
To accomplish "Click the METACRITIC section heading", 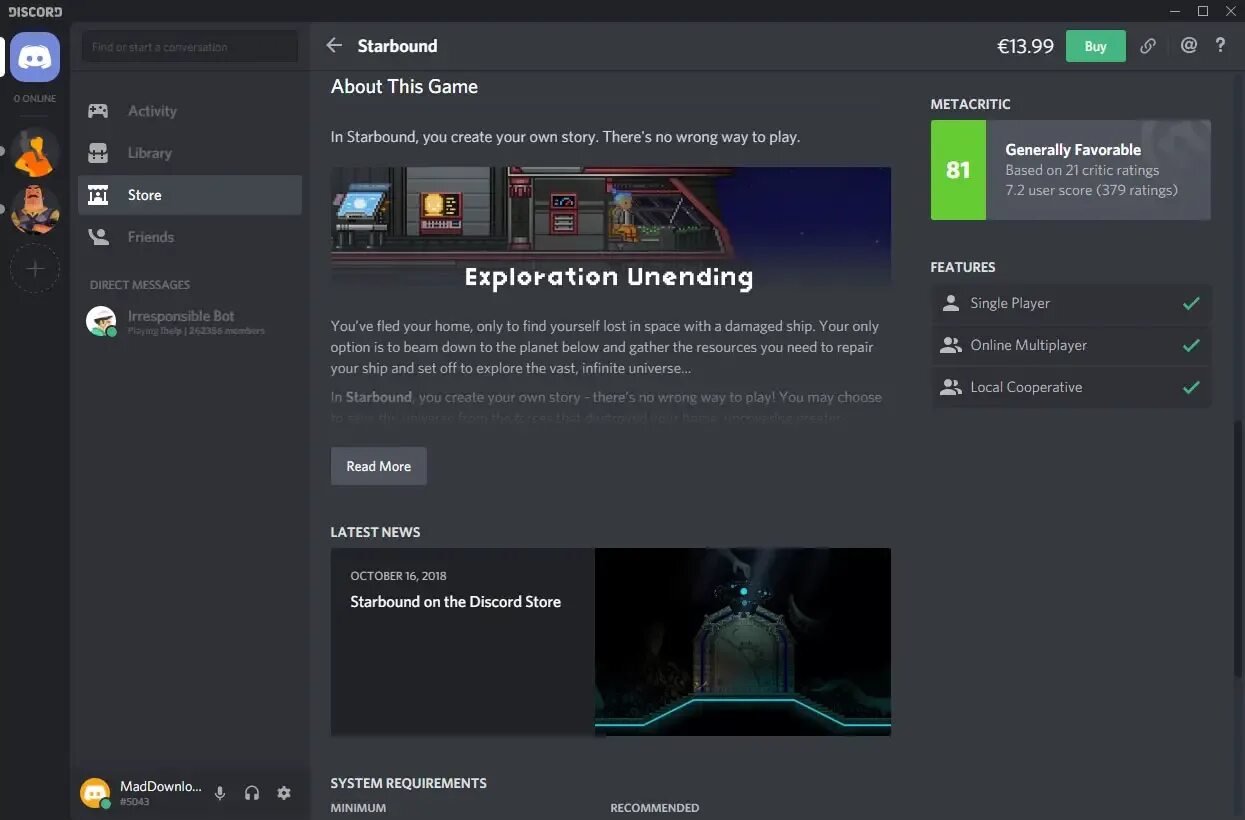I will [x=970, y=104].
